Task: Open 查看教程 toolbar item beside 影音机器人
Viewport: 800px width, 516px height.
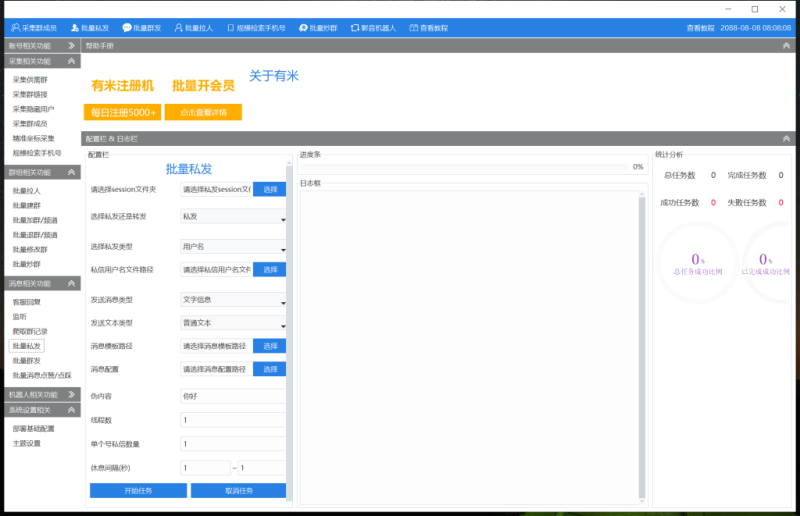Action: [x=429, y=28]
